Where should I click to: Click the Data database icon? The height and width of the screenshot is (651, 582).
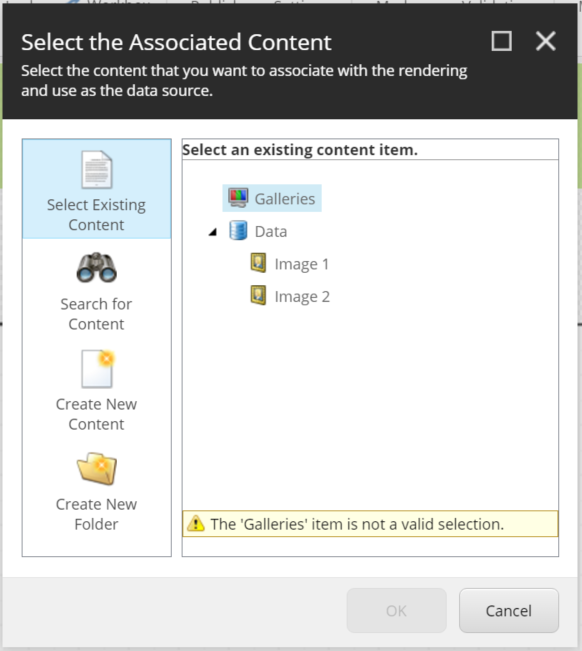pyautogui.click(x=238, y=230)
